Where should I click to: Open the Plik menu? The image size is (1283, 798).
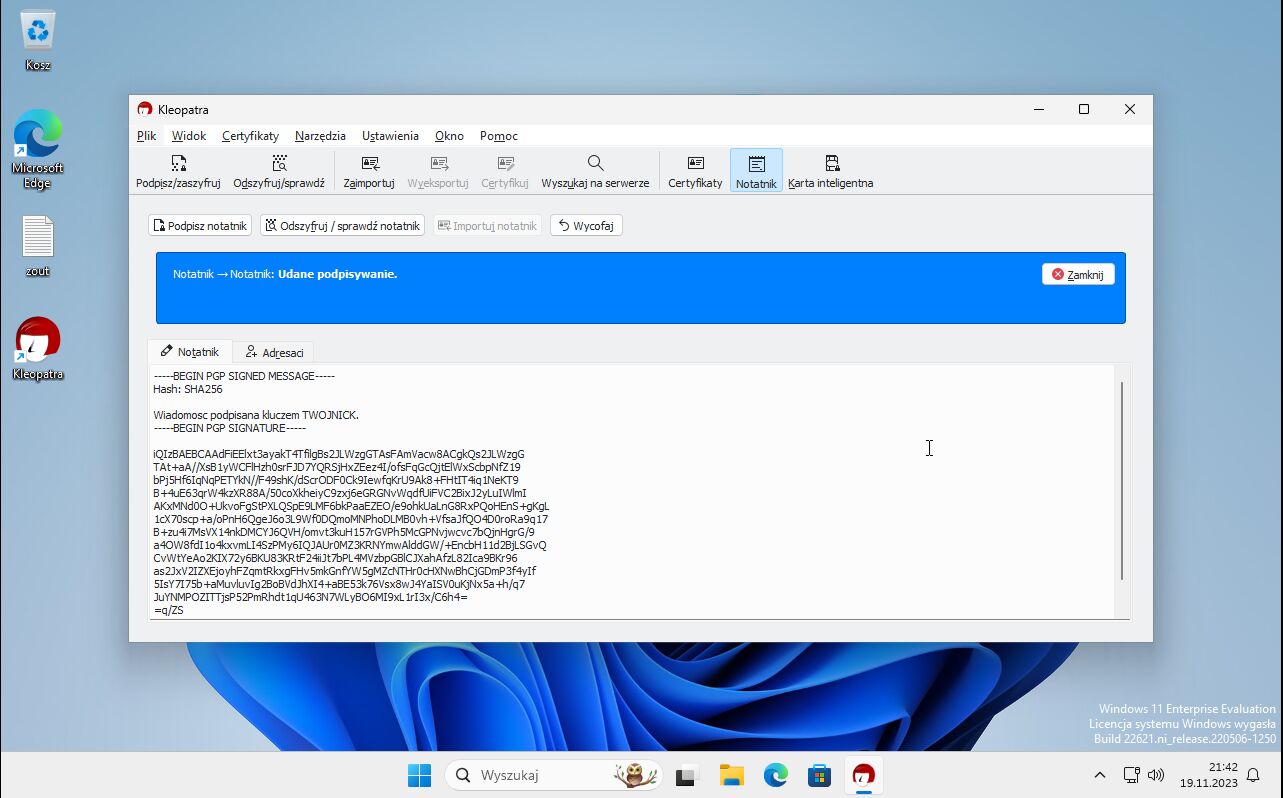point(147,136)
